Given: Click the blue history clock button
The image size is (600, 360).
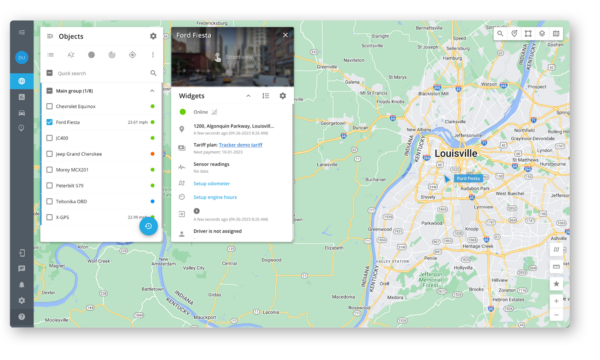Looking at the screenshot, I should (x=148, y=226).
